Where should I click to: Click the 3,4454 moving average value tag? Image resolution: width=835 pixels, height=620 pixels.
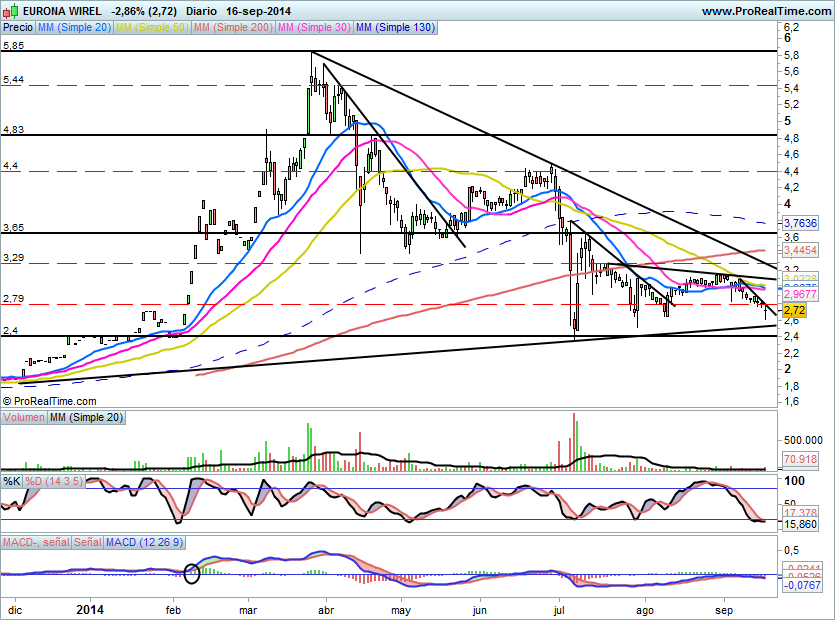tap(800, 250)
